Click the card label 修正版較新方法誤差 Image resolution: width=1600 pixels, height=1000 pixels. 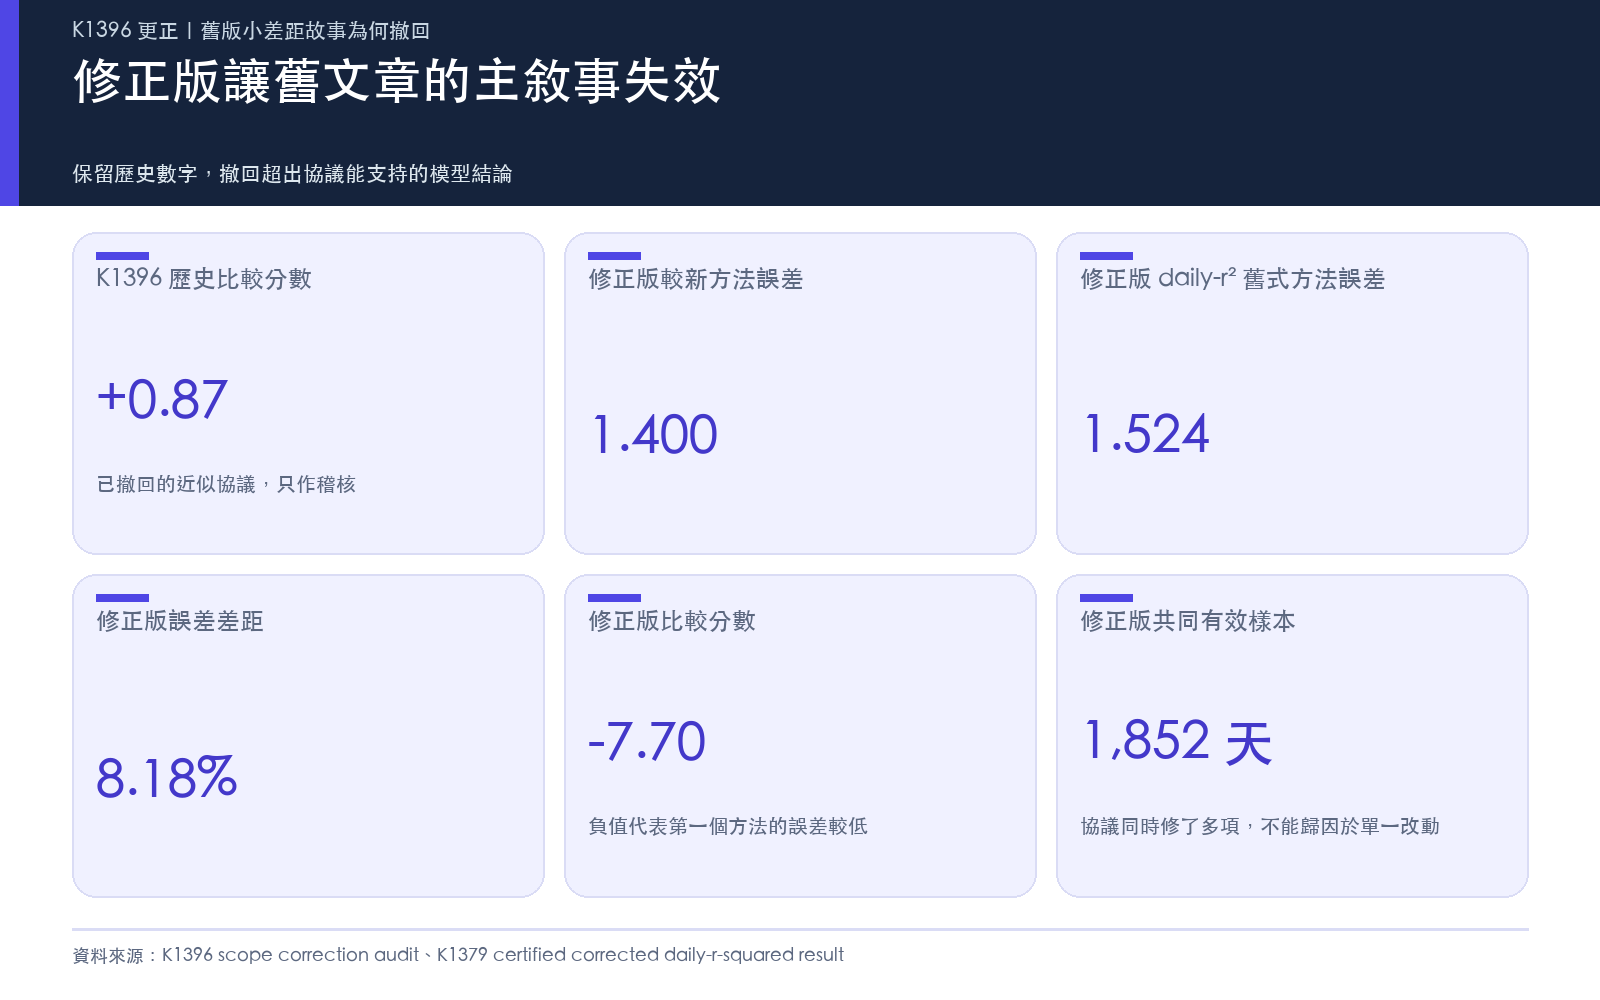pyautogui.click(x=696, y=279)
